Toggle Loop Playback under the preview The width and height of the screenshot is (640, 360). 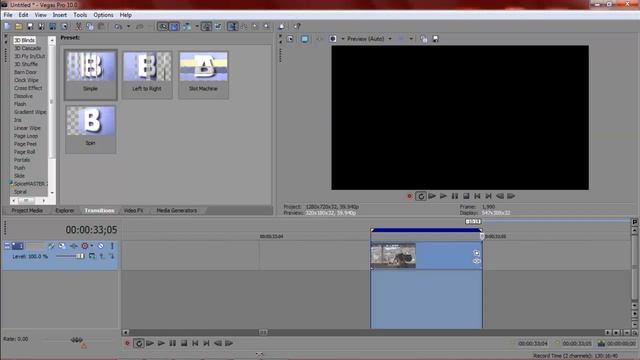tap(420, 196)
